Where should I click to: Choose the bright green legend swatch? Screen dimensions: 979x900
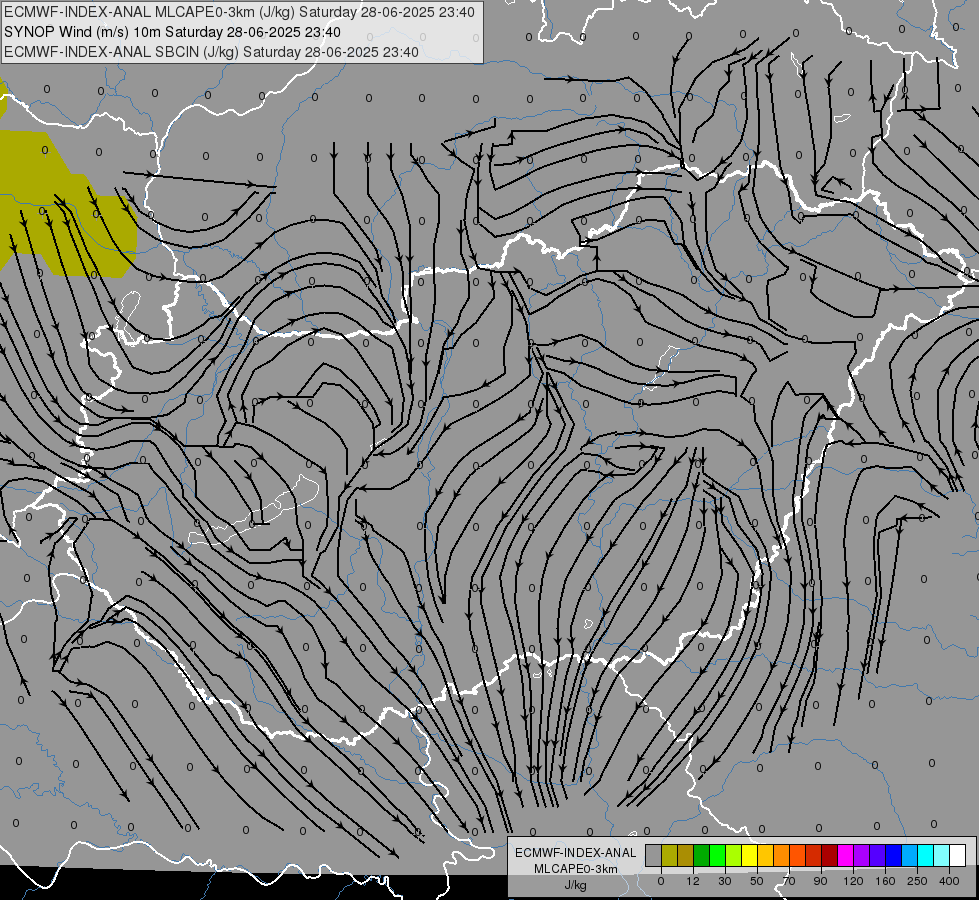pyautogui.click(x=717, y=855)
